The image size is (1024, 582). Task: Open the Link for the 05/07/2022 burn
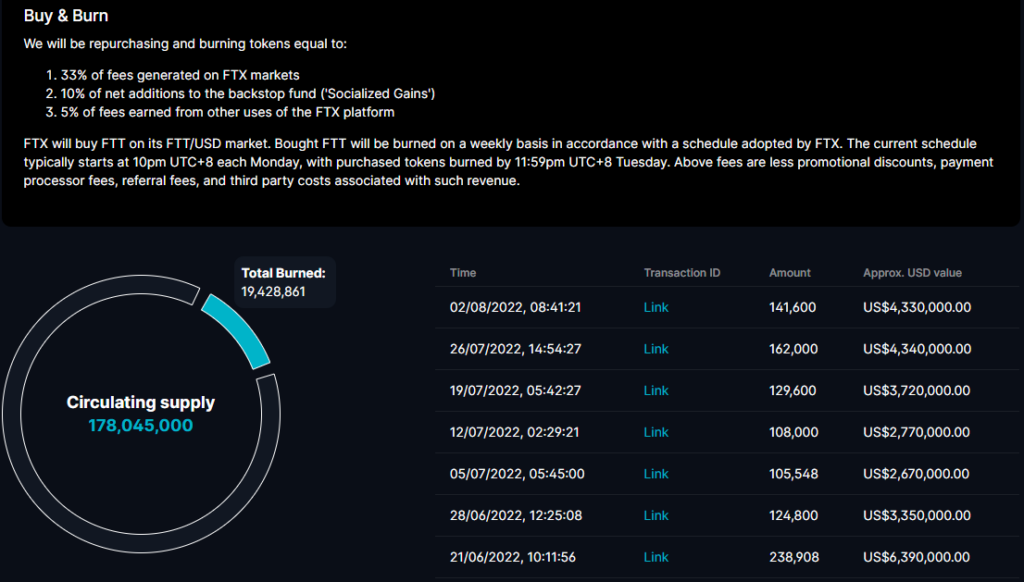[x=656, y=474]
